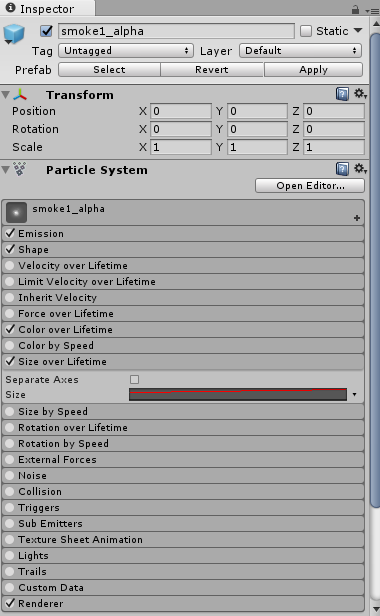Disable Color over Lifetime module
The height and width of the screenshot is (616, 380).
(10, 329)
